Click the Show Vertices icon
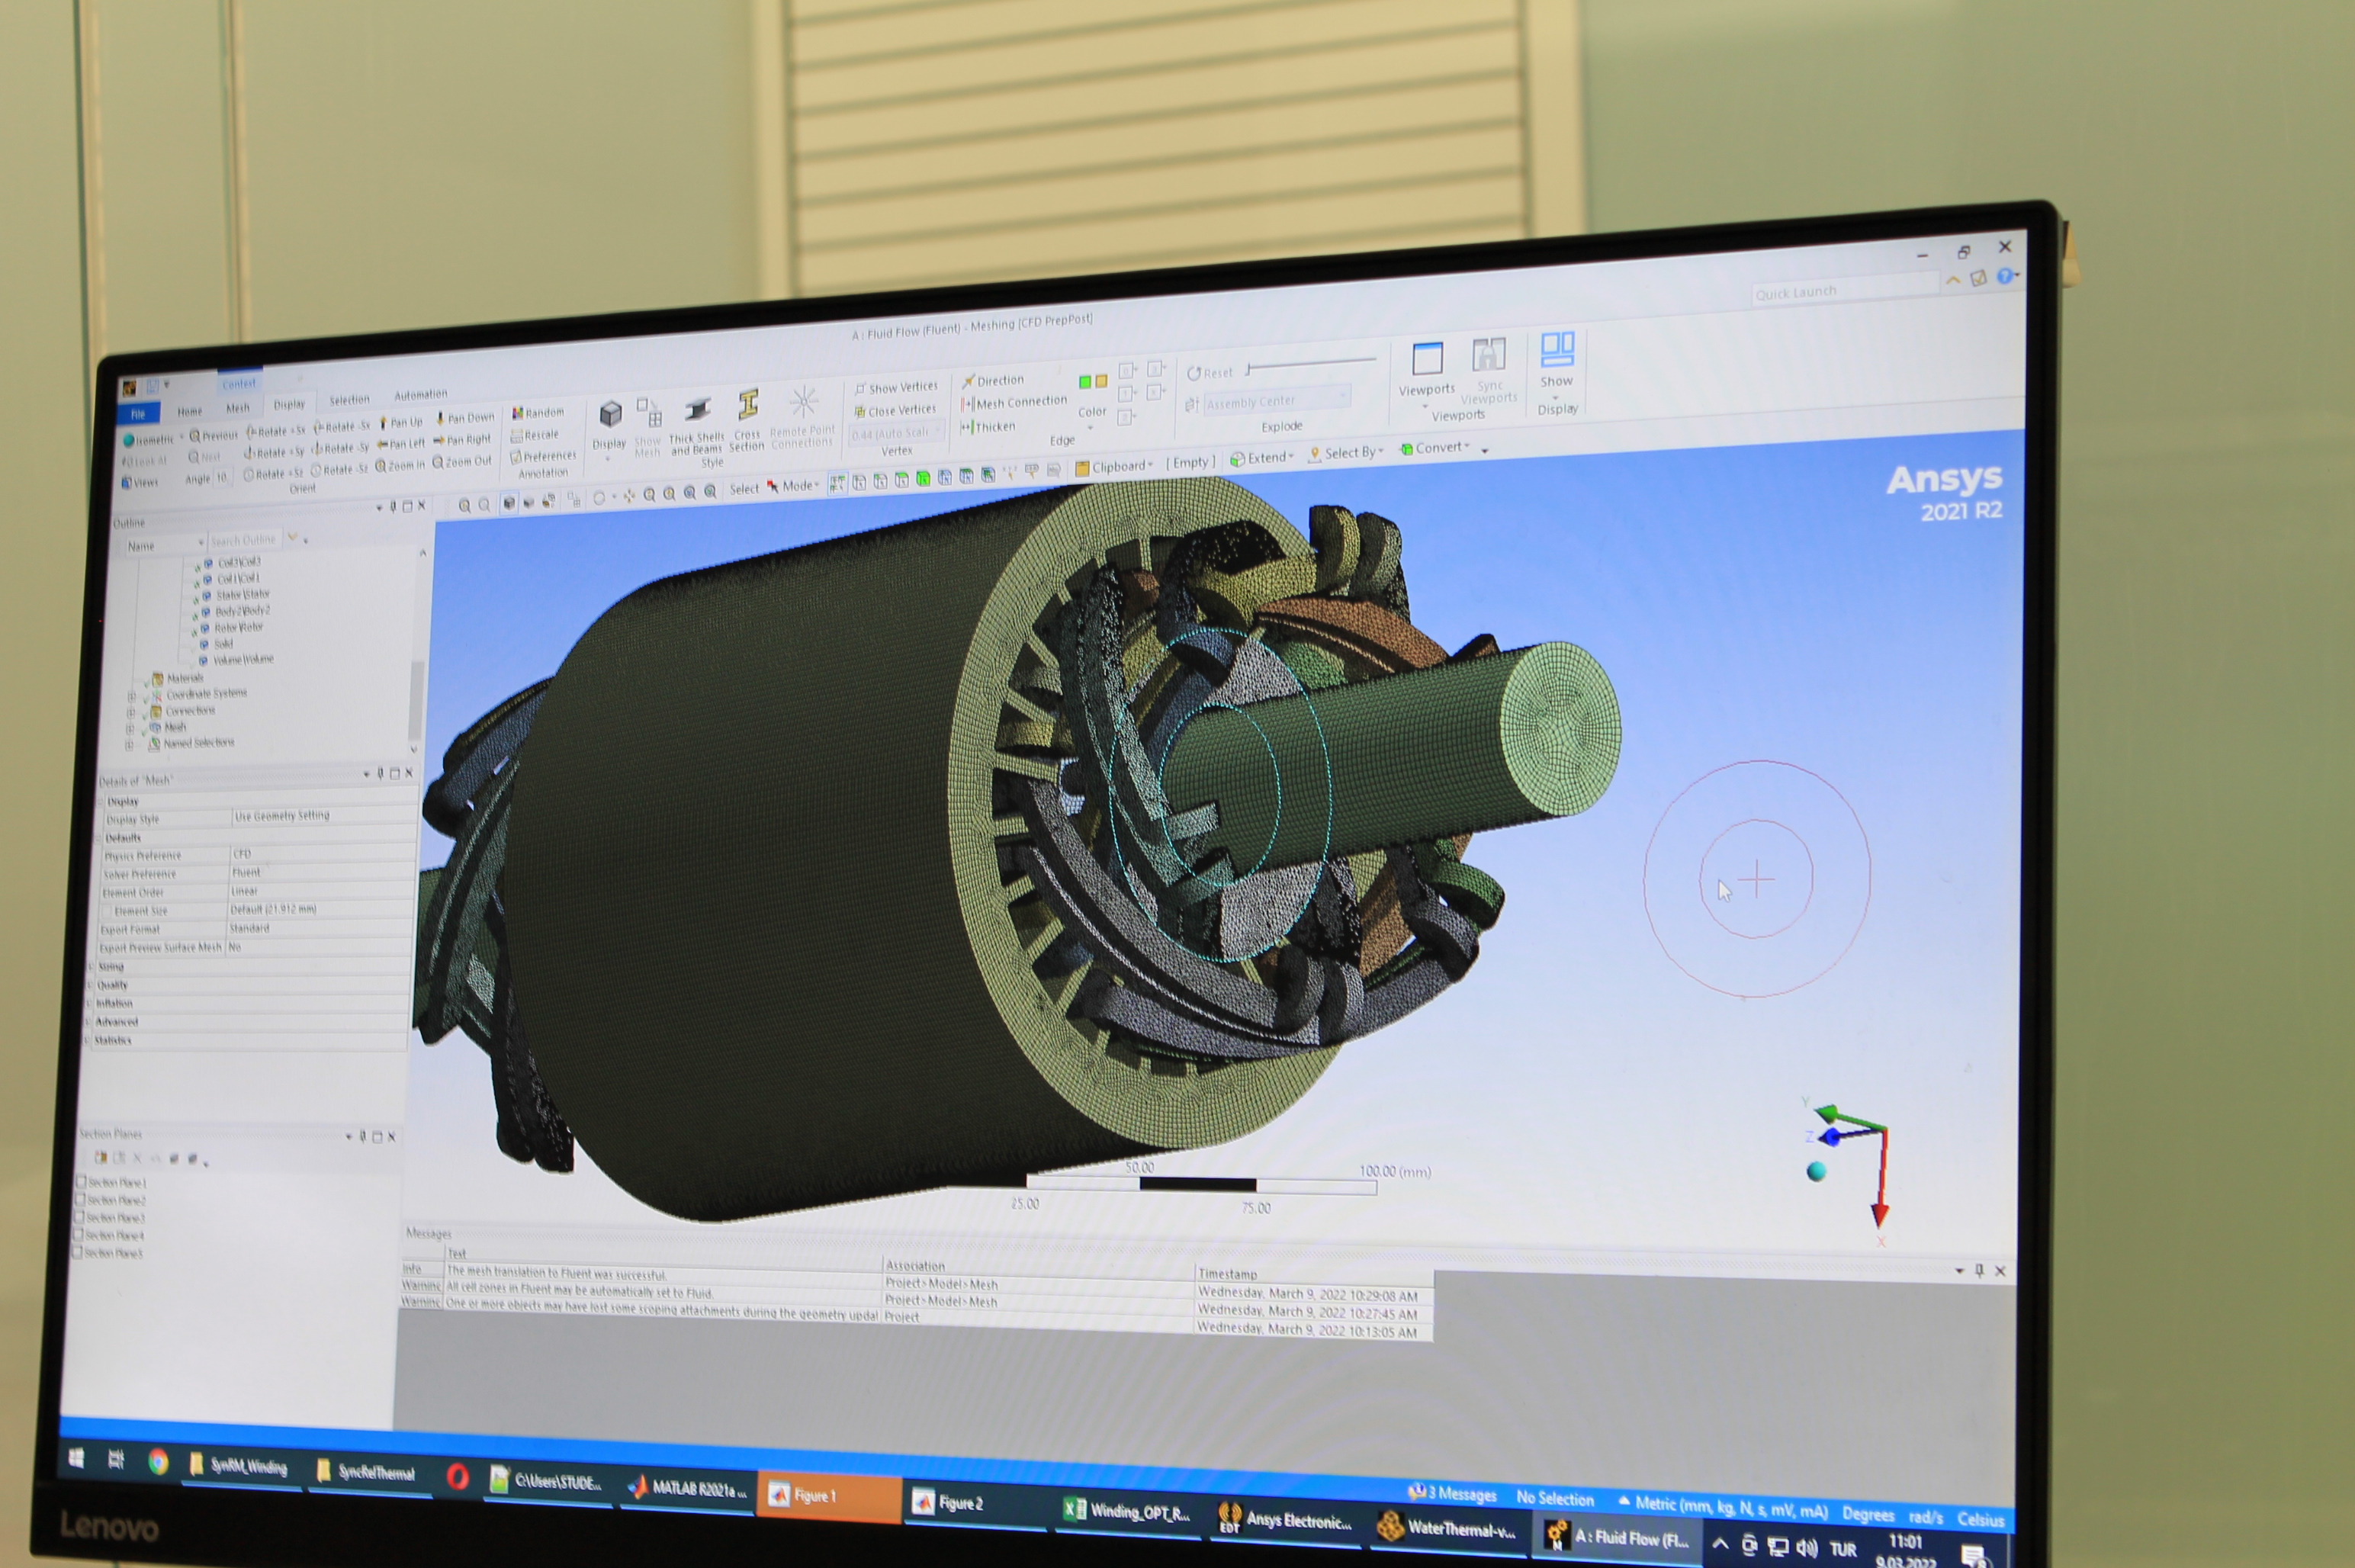Viewport: 2355px width, 1568px height. pos(860,388)
